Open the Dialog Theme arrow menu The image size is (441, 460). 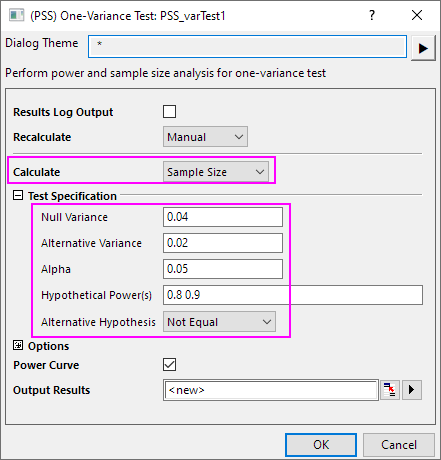point(423,48)
